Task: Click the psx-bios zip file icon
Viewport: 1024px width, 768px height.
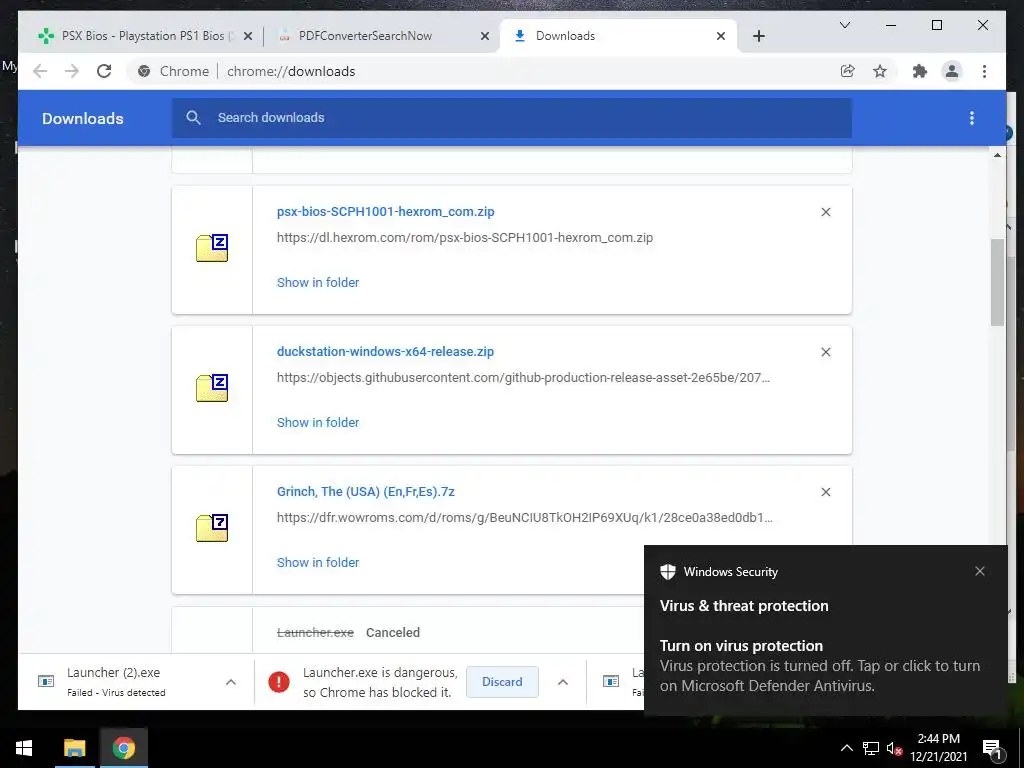Action: (x=212, y=248)
